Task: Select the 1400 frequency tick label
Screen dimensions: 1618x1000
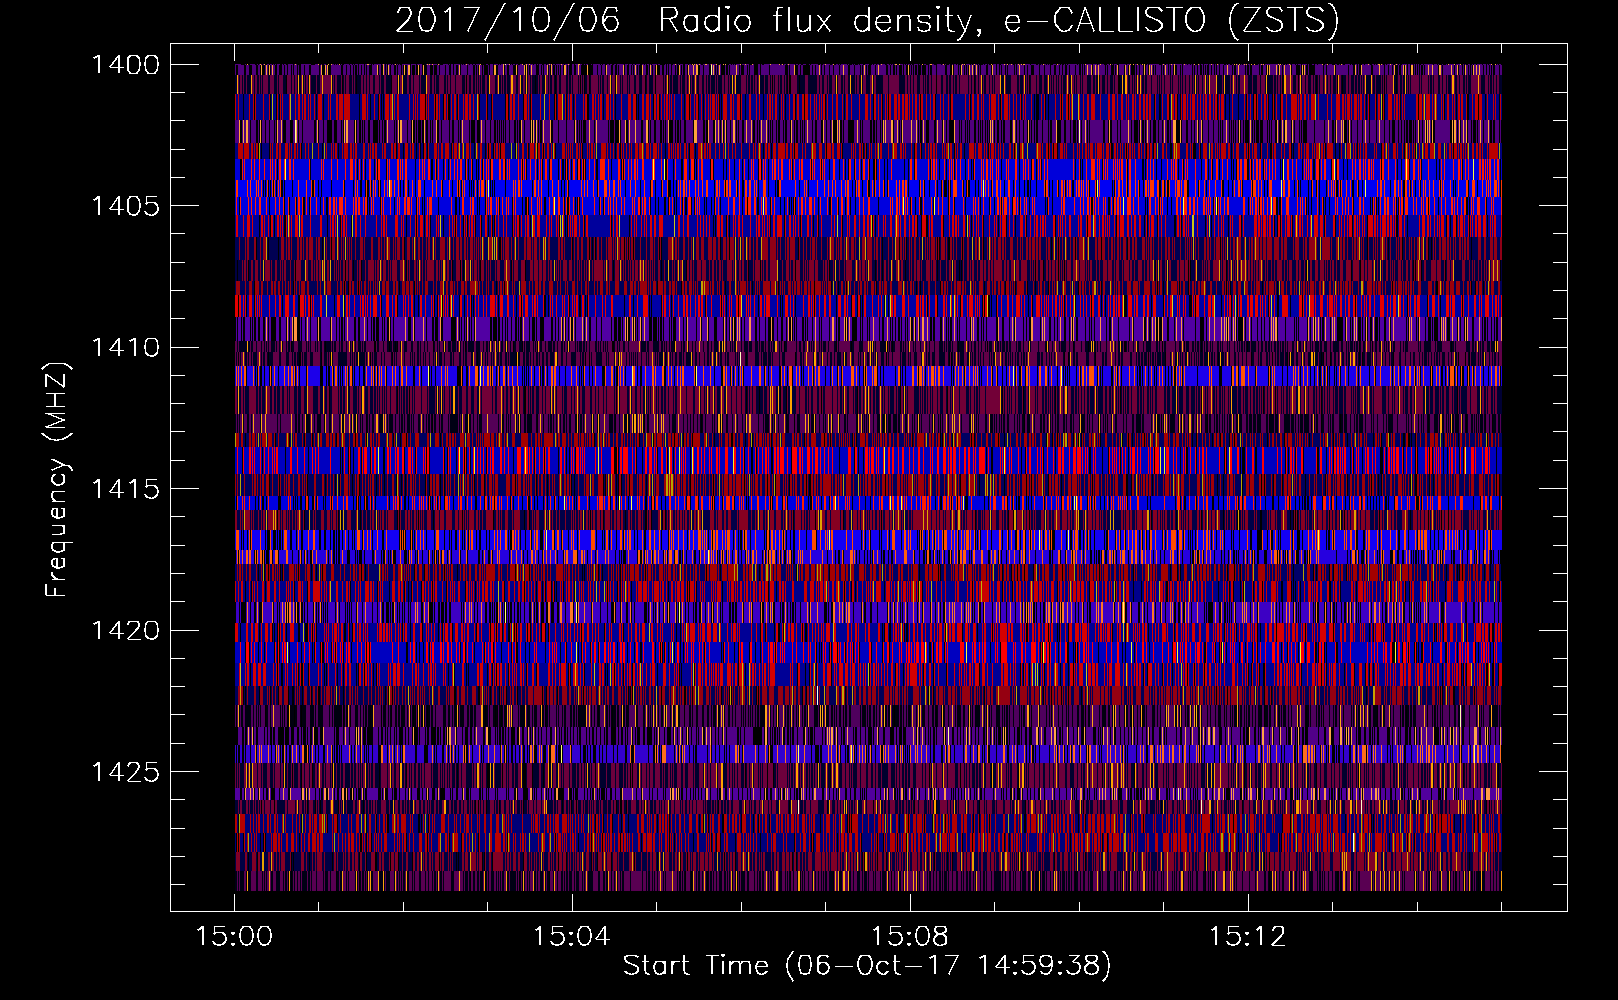Action: (125, 65)
